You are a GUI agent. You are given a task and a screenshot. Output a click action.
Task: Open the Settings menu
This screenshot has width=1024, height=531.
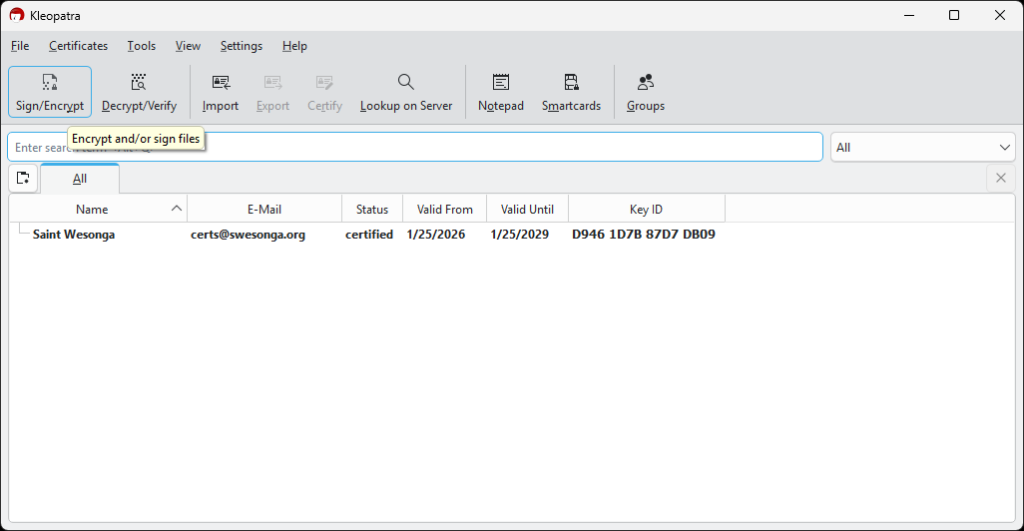[x=241, y=46]
